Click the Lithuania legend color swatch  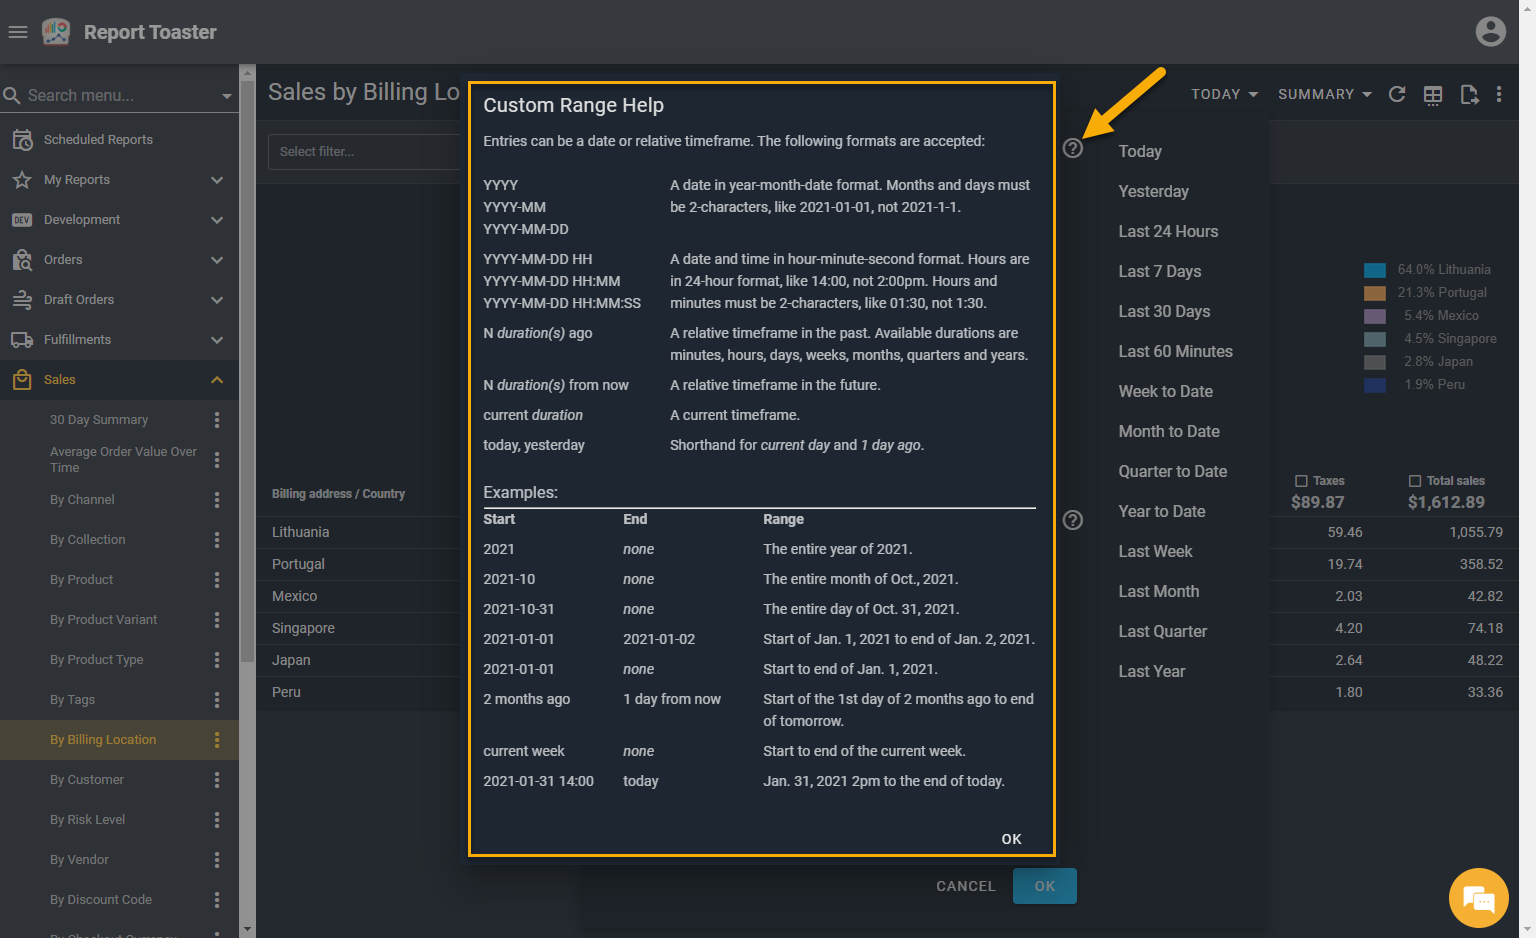[1375, 270]
